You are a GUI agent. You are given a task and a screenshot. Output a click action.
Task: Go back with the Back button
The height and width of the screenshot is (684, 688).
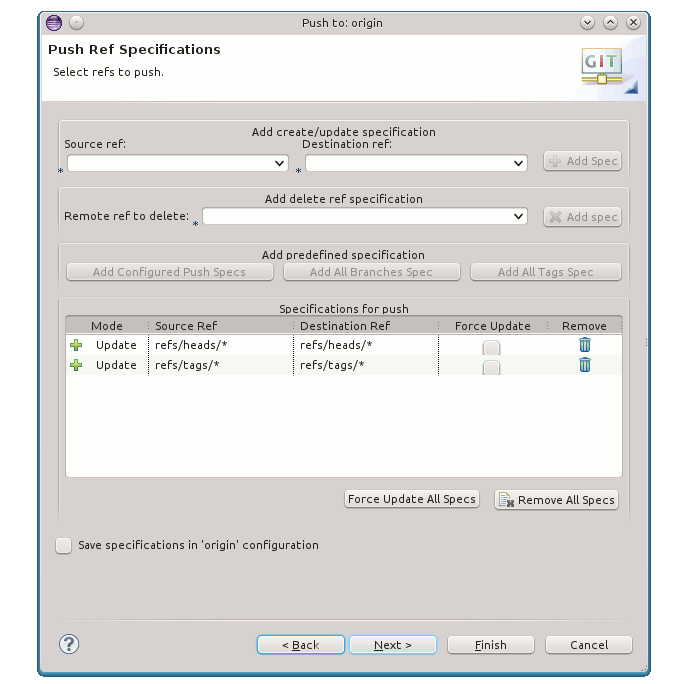tap(301, 645)
